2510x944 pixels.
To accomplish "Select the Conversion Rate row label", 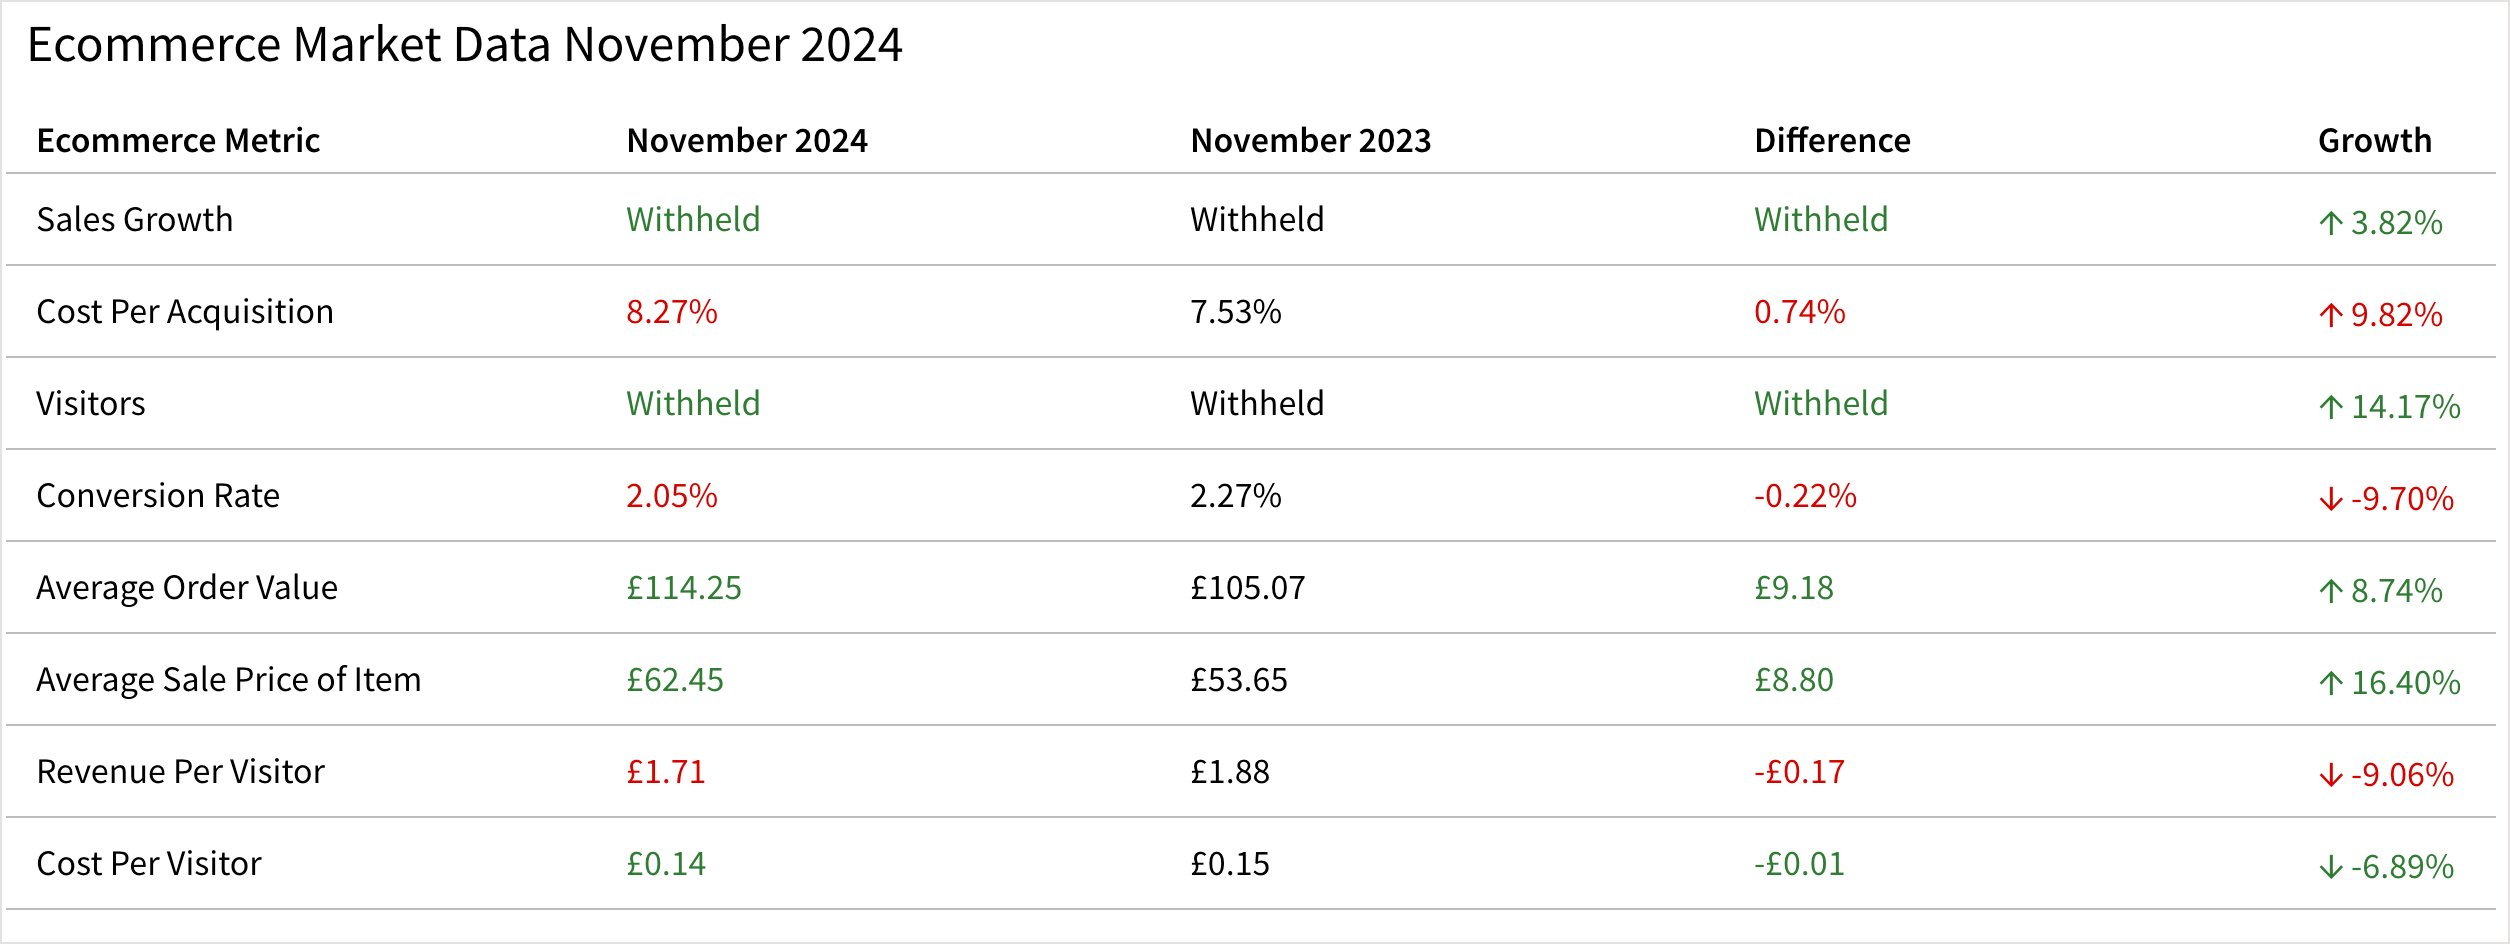I will pos(158,496).
